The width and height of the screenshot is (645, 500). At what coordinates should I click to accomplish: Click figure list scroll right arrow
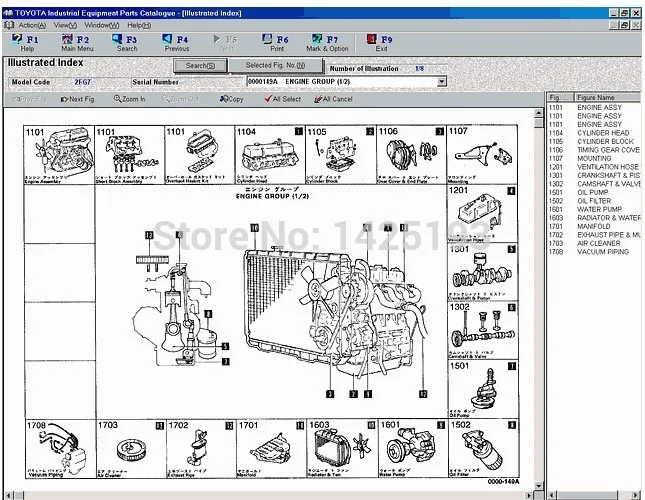pos(636,495)
